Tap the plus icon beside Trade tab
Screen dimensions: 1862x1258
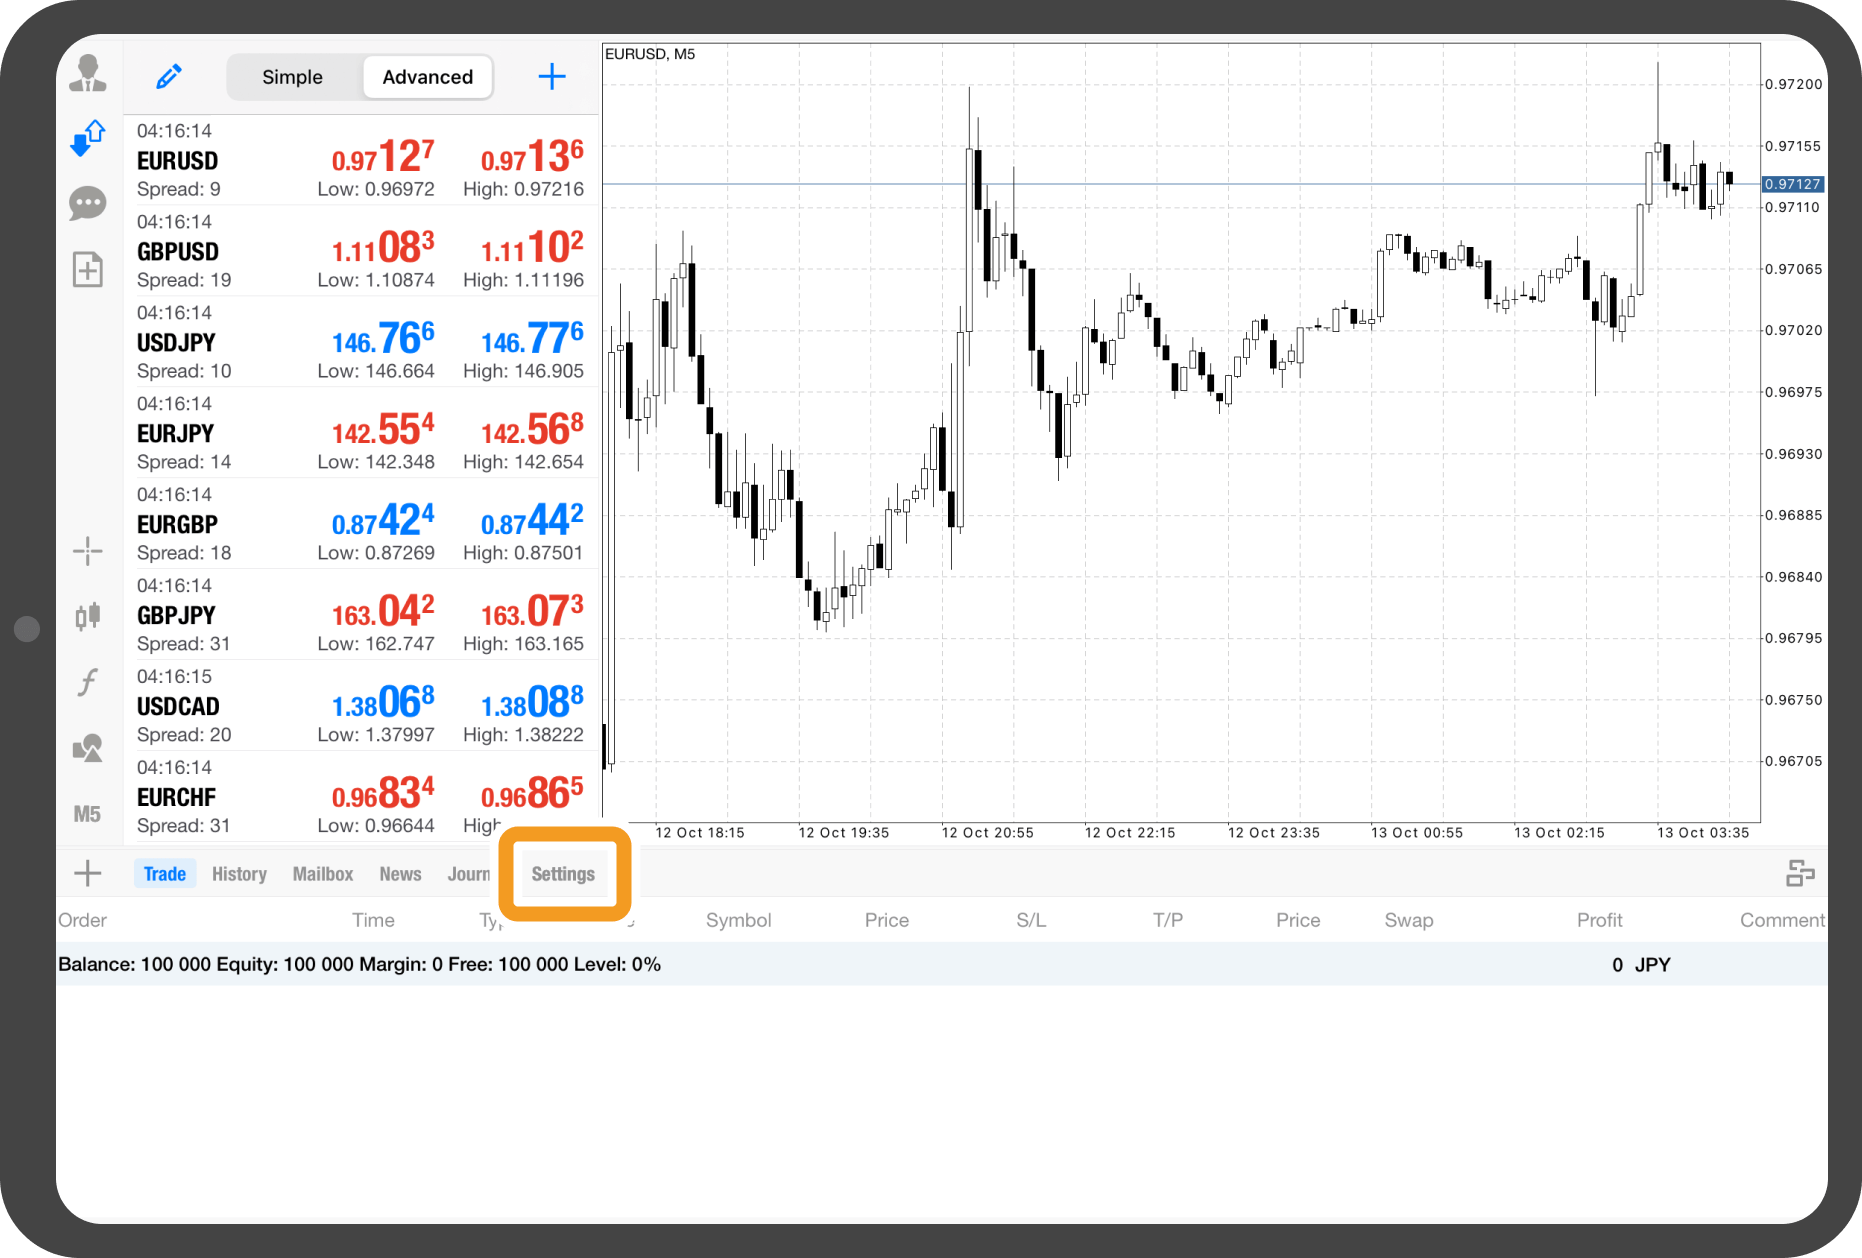click(88, 873)
